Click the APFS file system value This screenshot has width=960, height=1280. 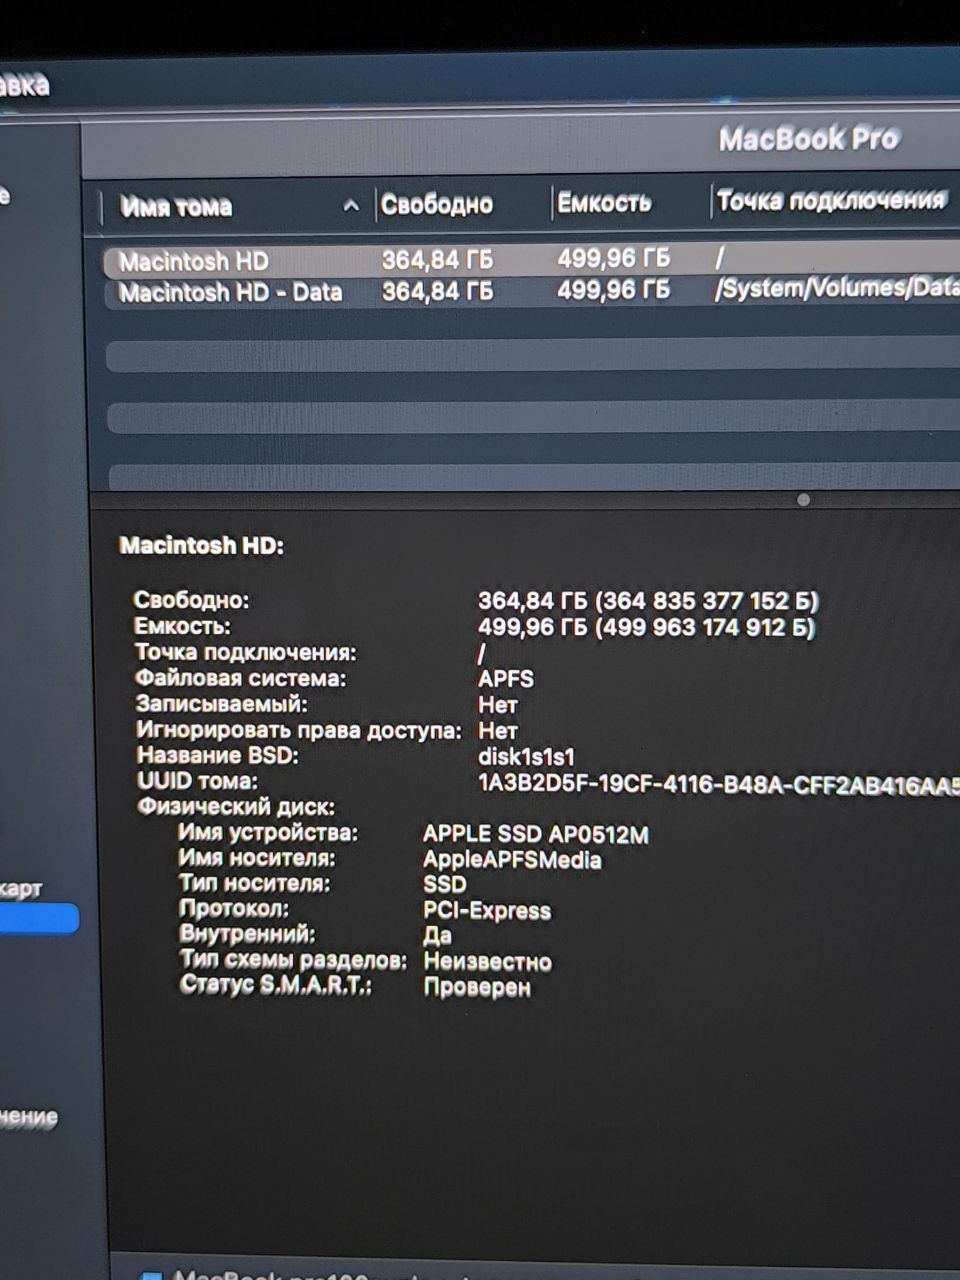(x=506, y=679)
